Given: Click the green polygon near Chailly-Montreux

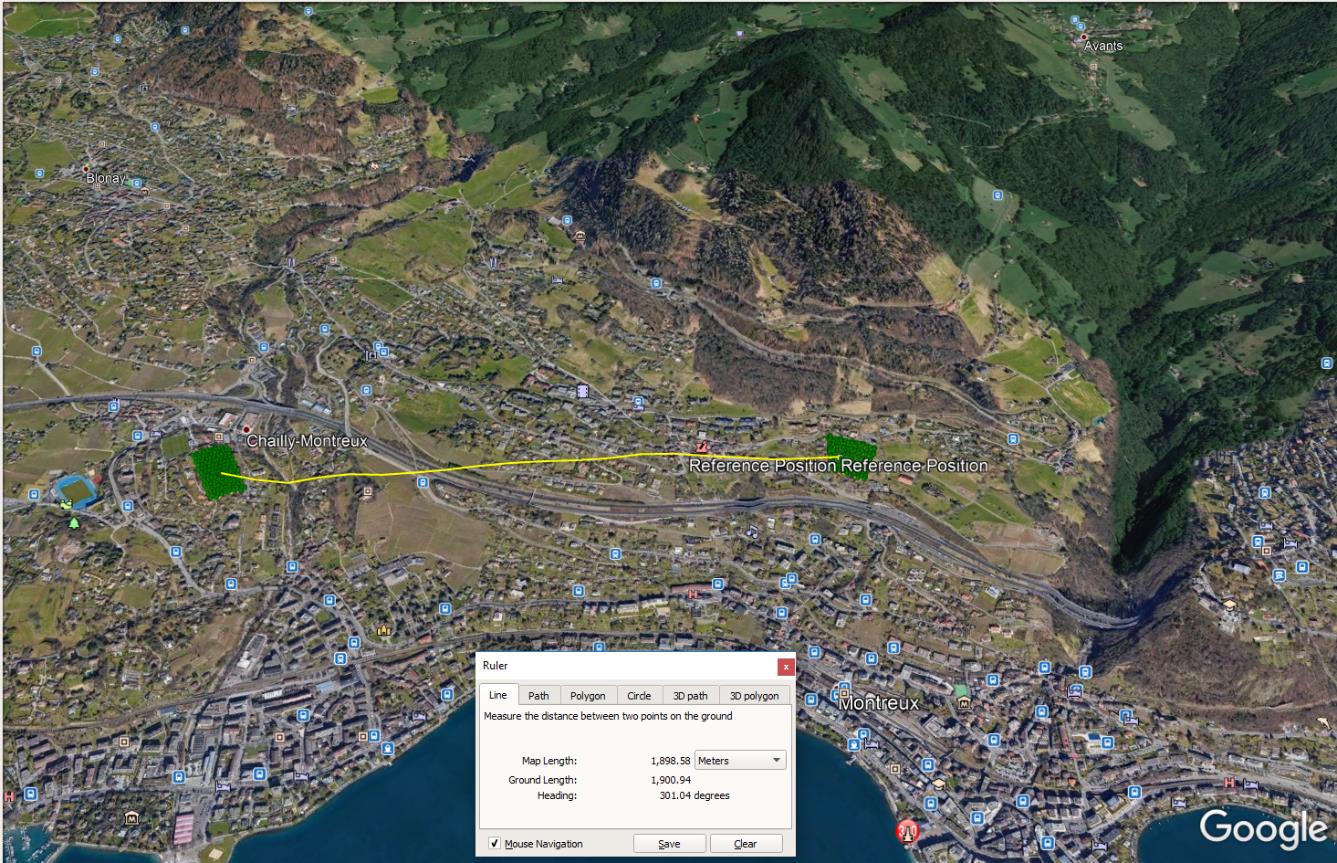Looking at the screenshot, I should pos(215,471).
